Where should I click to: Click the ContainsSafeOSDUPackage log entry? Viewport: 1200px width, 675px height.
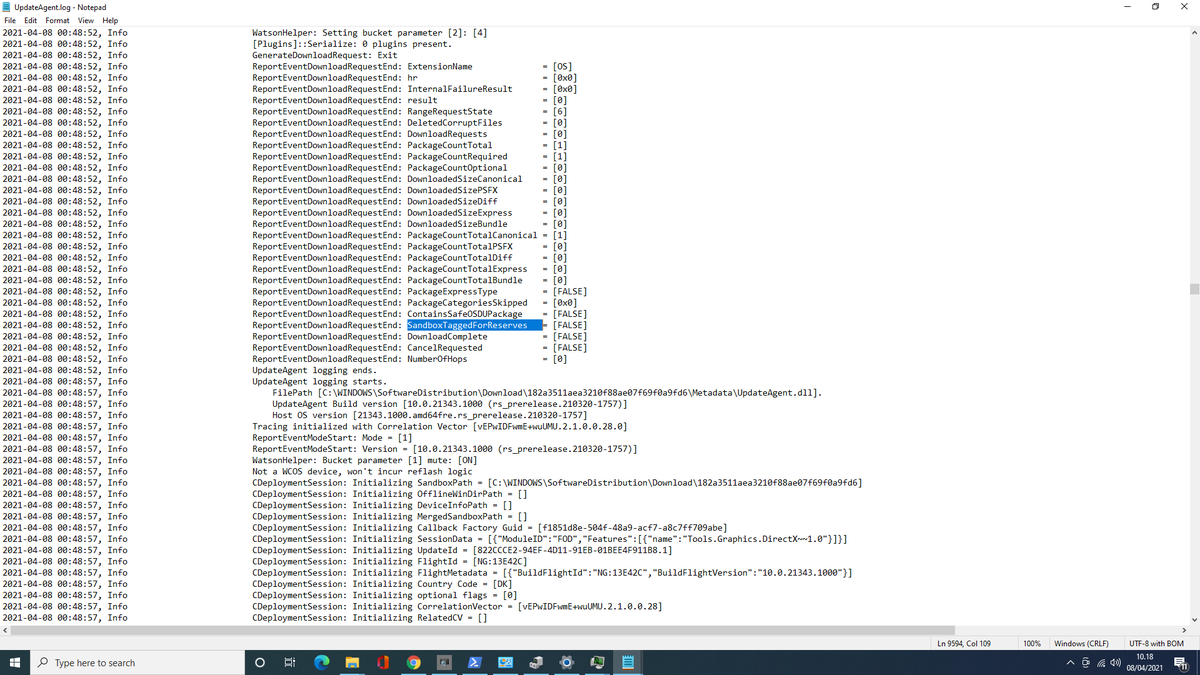coord(420,314)
